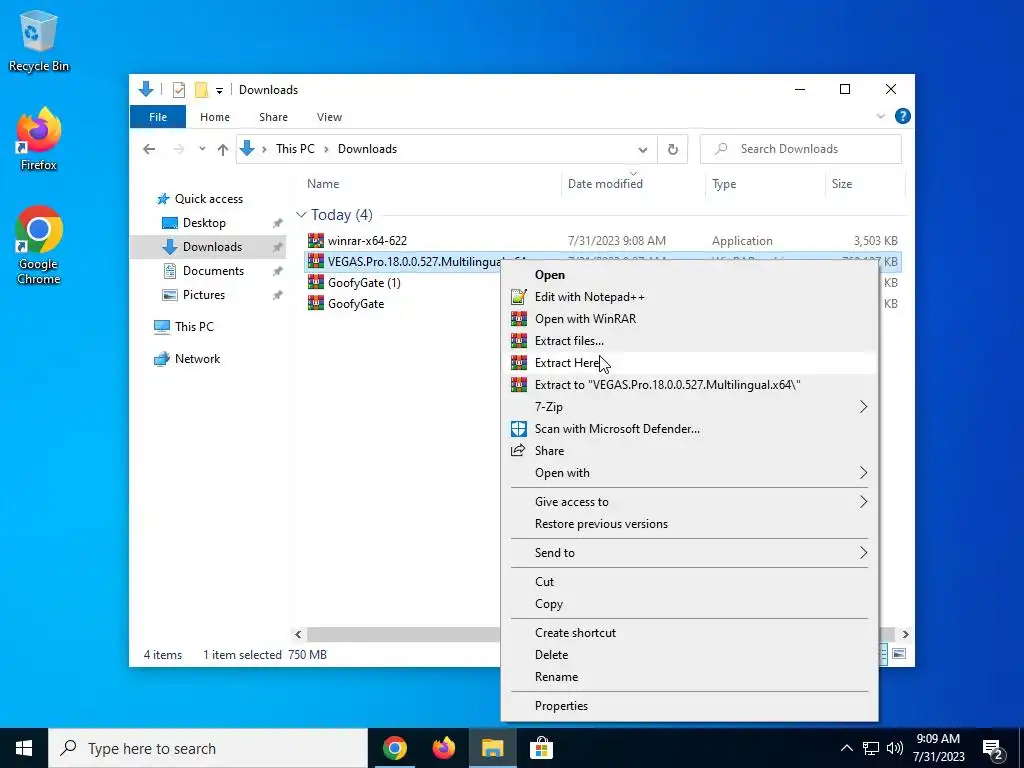Click the New folder icon in title bar
1024x768 pixels.
click(x=201, y=90)
